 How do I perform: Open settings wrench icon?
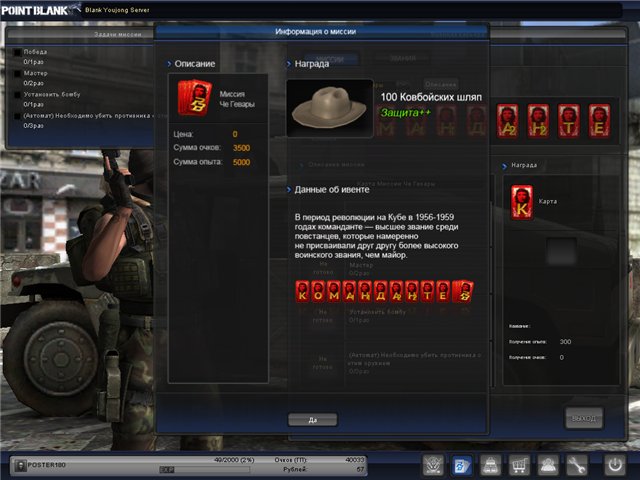[576, 464]
